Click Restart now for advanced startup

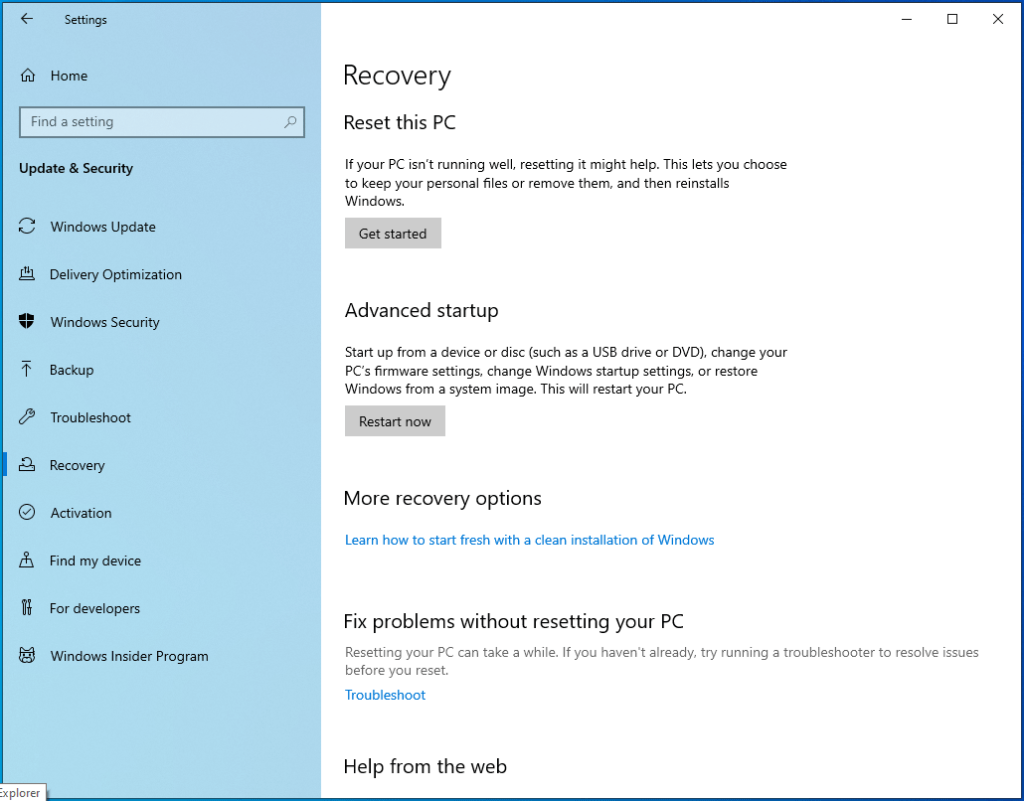tap(395, 421)
